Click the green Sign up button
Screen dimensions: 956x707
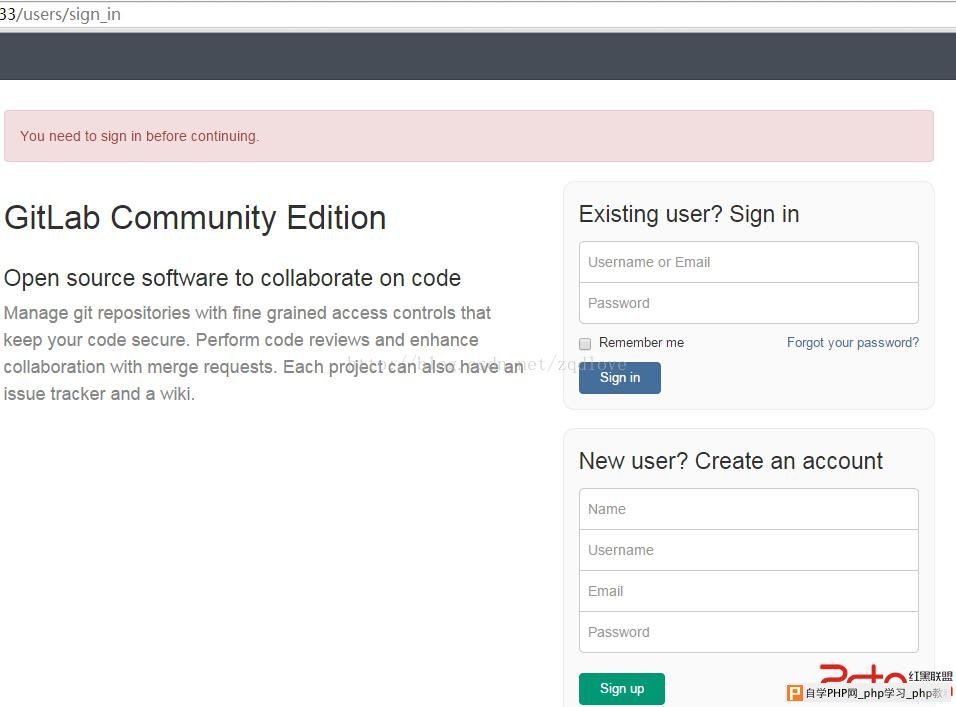click(x=622, y=689)
